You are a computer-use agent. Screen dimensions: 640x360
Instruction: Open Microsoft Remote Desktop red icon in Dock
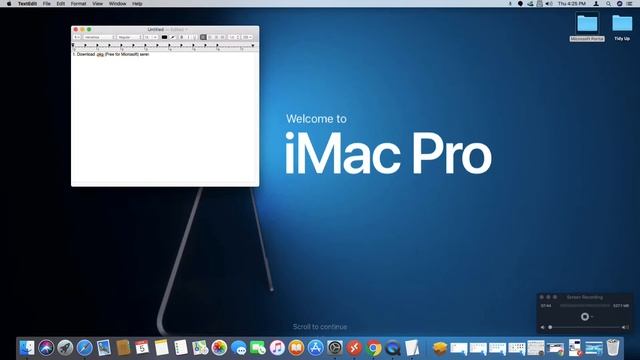click(354, 348)
